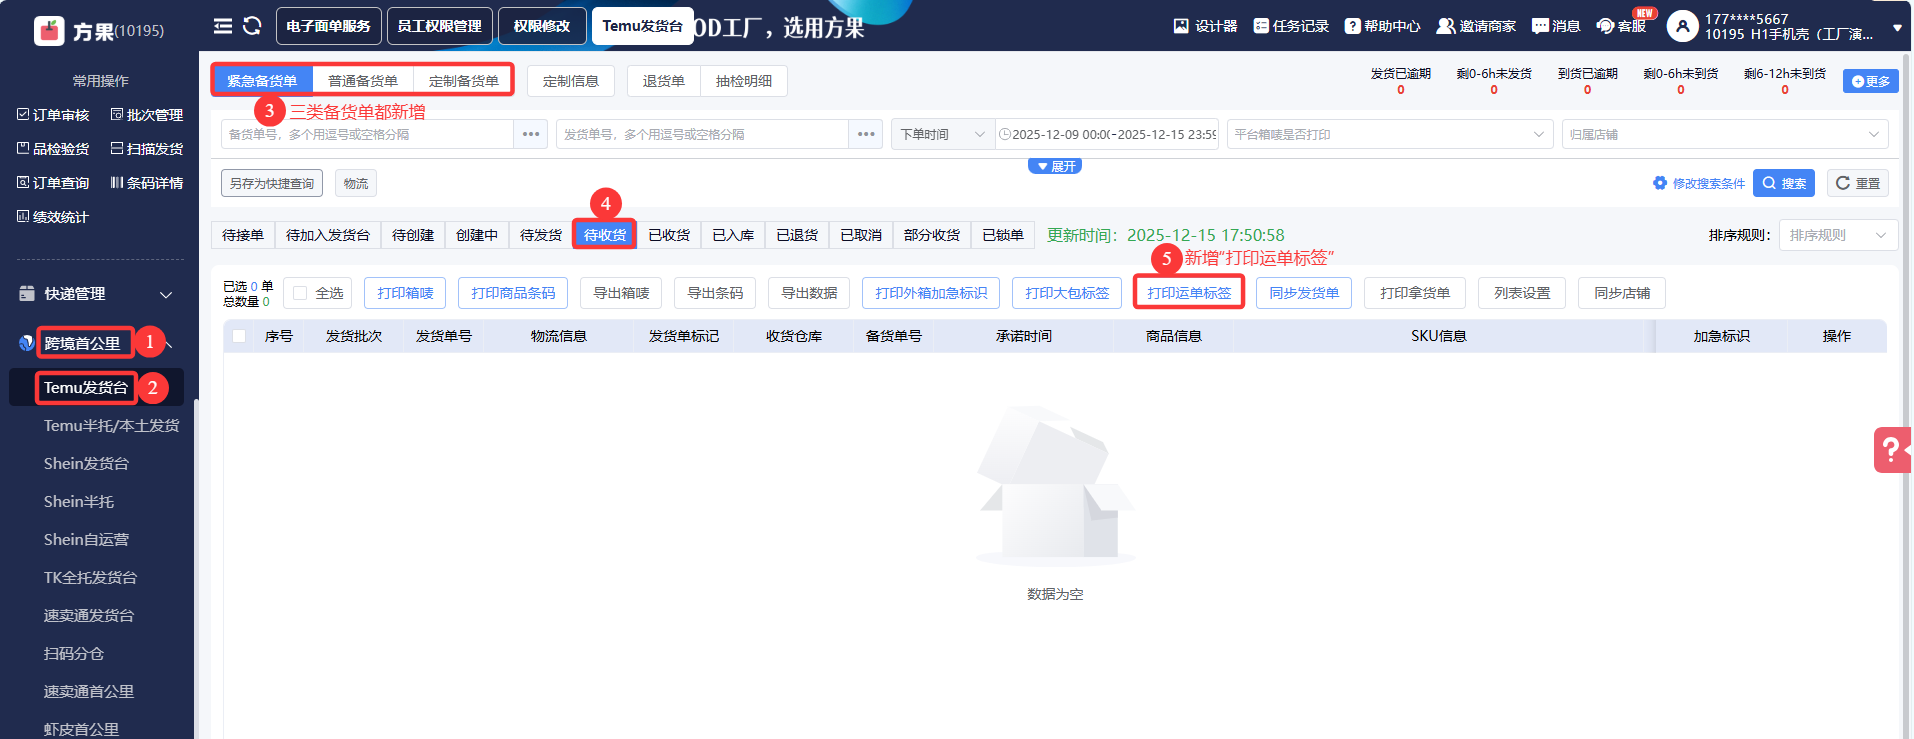Switch to the 紧急备货单 tab

[262, 81]
